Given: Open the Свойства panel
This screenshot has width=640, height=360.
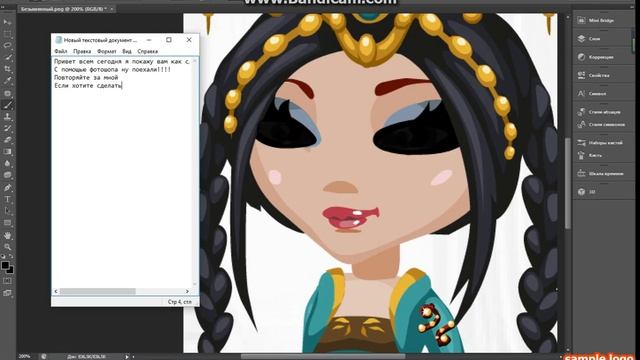Looking at the screenshot, I should (598, 76).
